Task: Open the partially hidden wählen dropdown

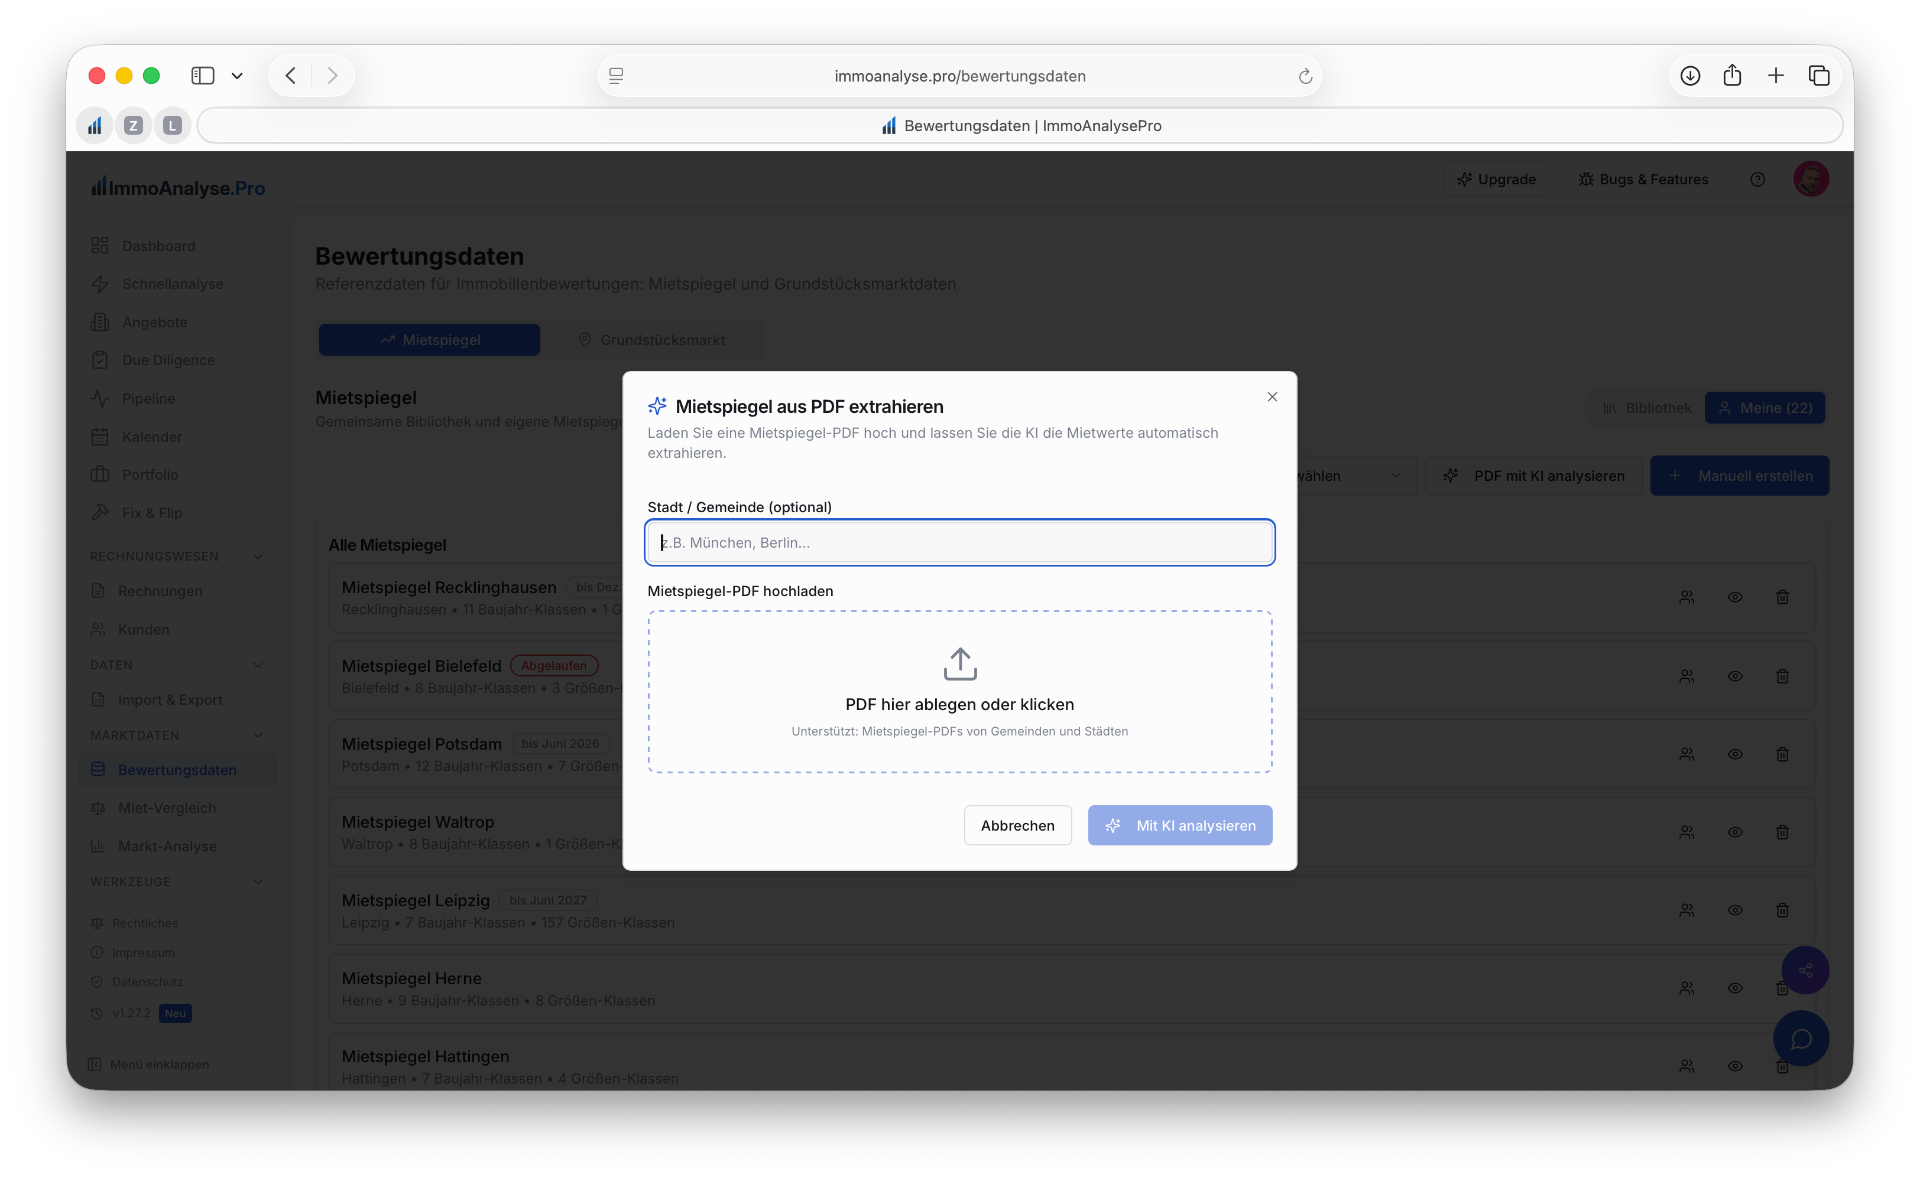Action: pos(1356,476)
